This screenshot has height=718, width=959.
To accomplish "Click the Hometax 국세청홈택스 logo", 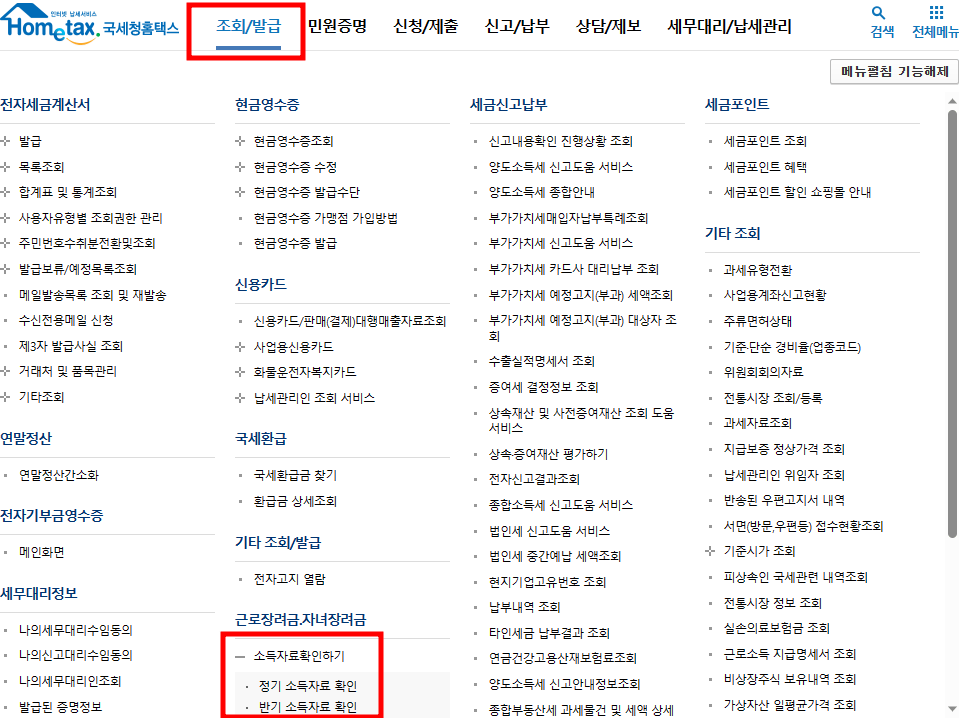I will (85, 27).
